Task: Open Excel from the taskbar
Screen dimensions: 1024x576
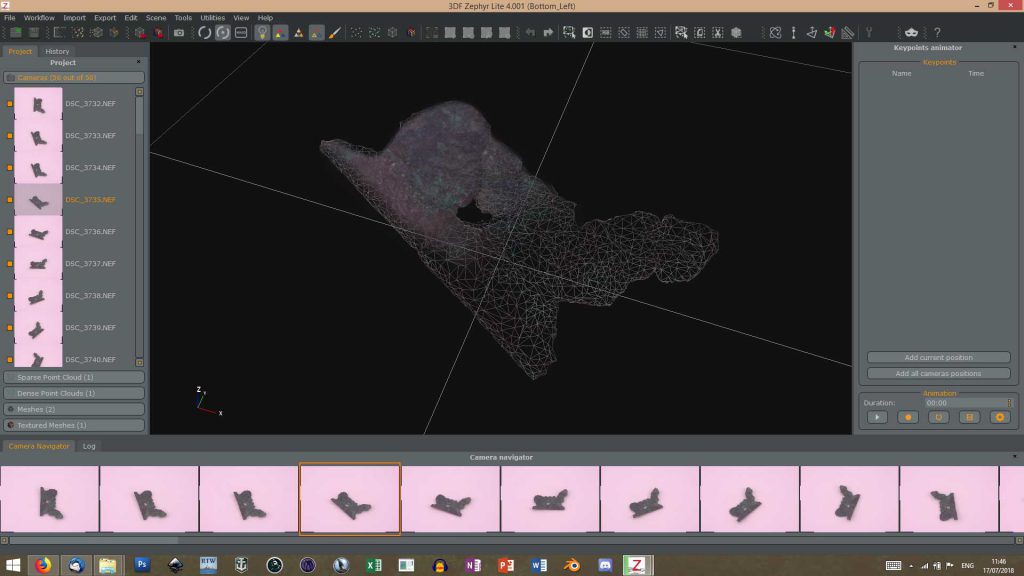Action: coord(374,565)
